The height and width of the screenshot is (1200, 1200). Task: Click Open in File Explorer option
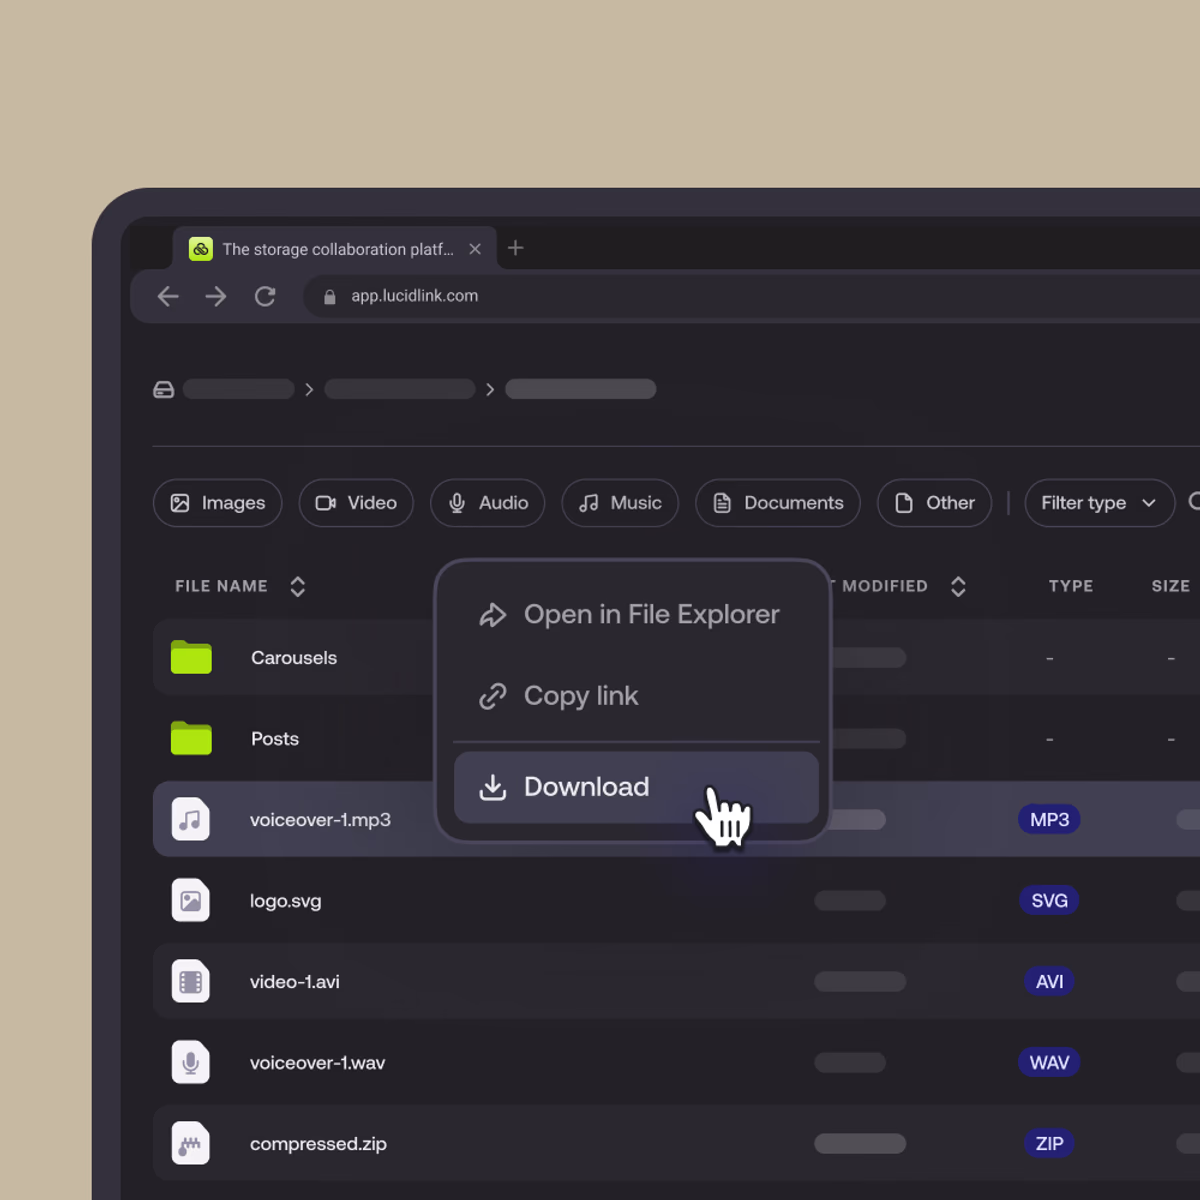point(651,615)
